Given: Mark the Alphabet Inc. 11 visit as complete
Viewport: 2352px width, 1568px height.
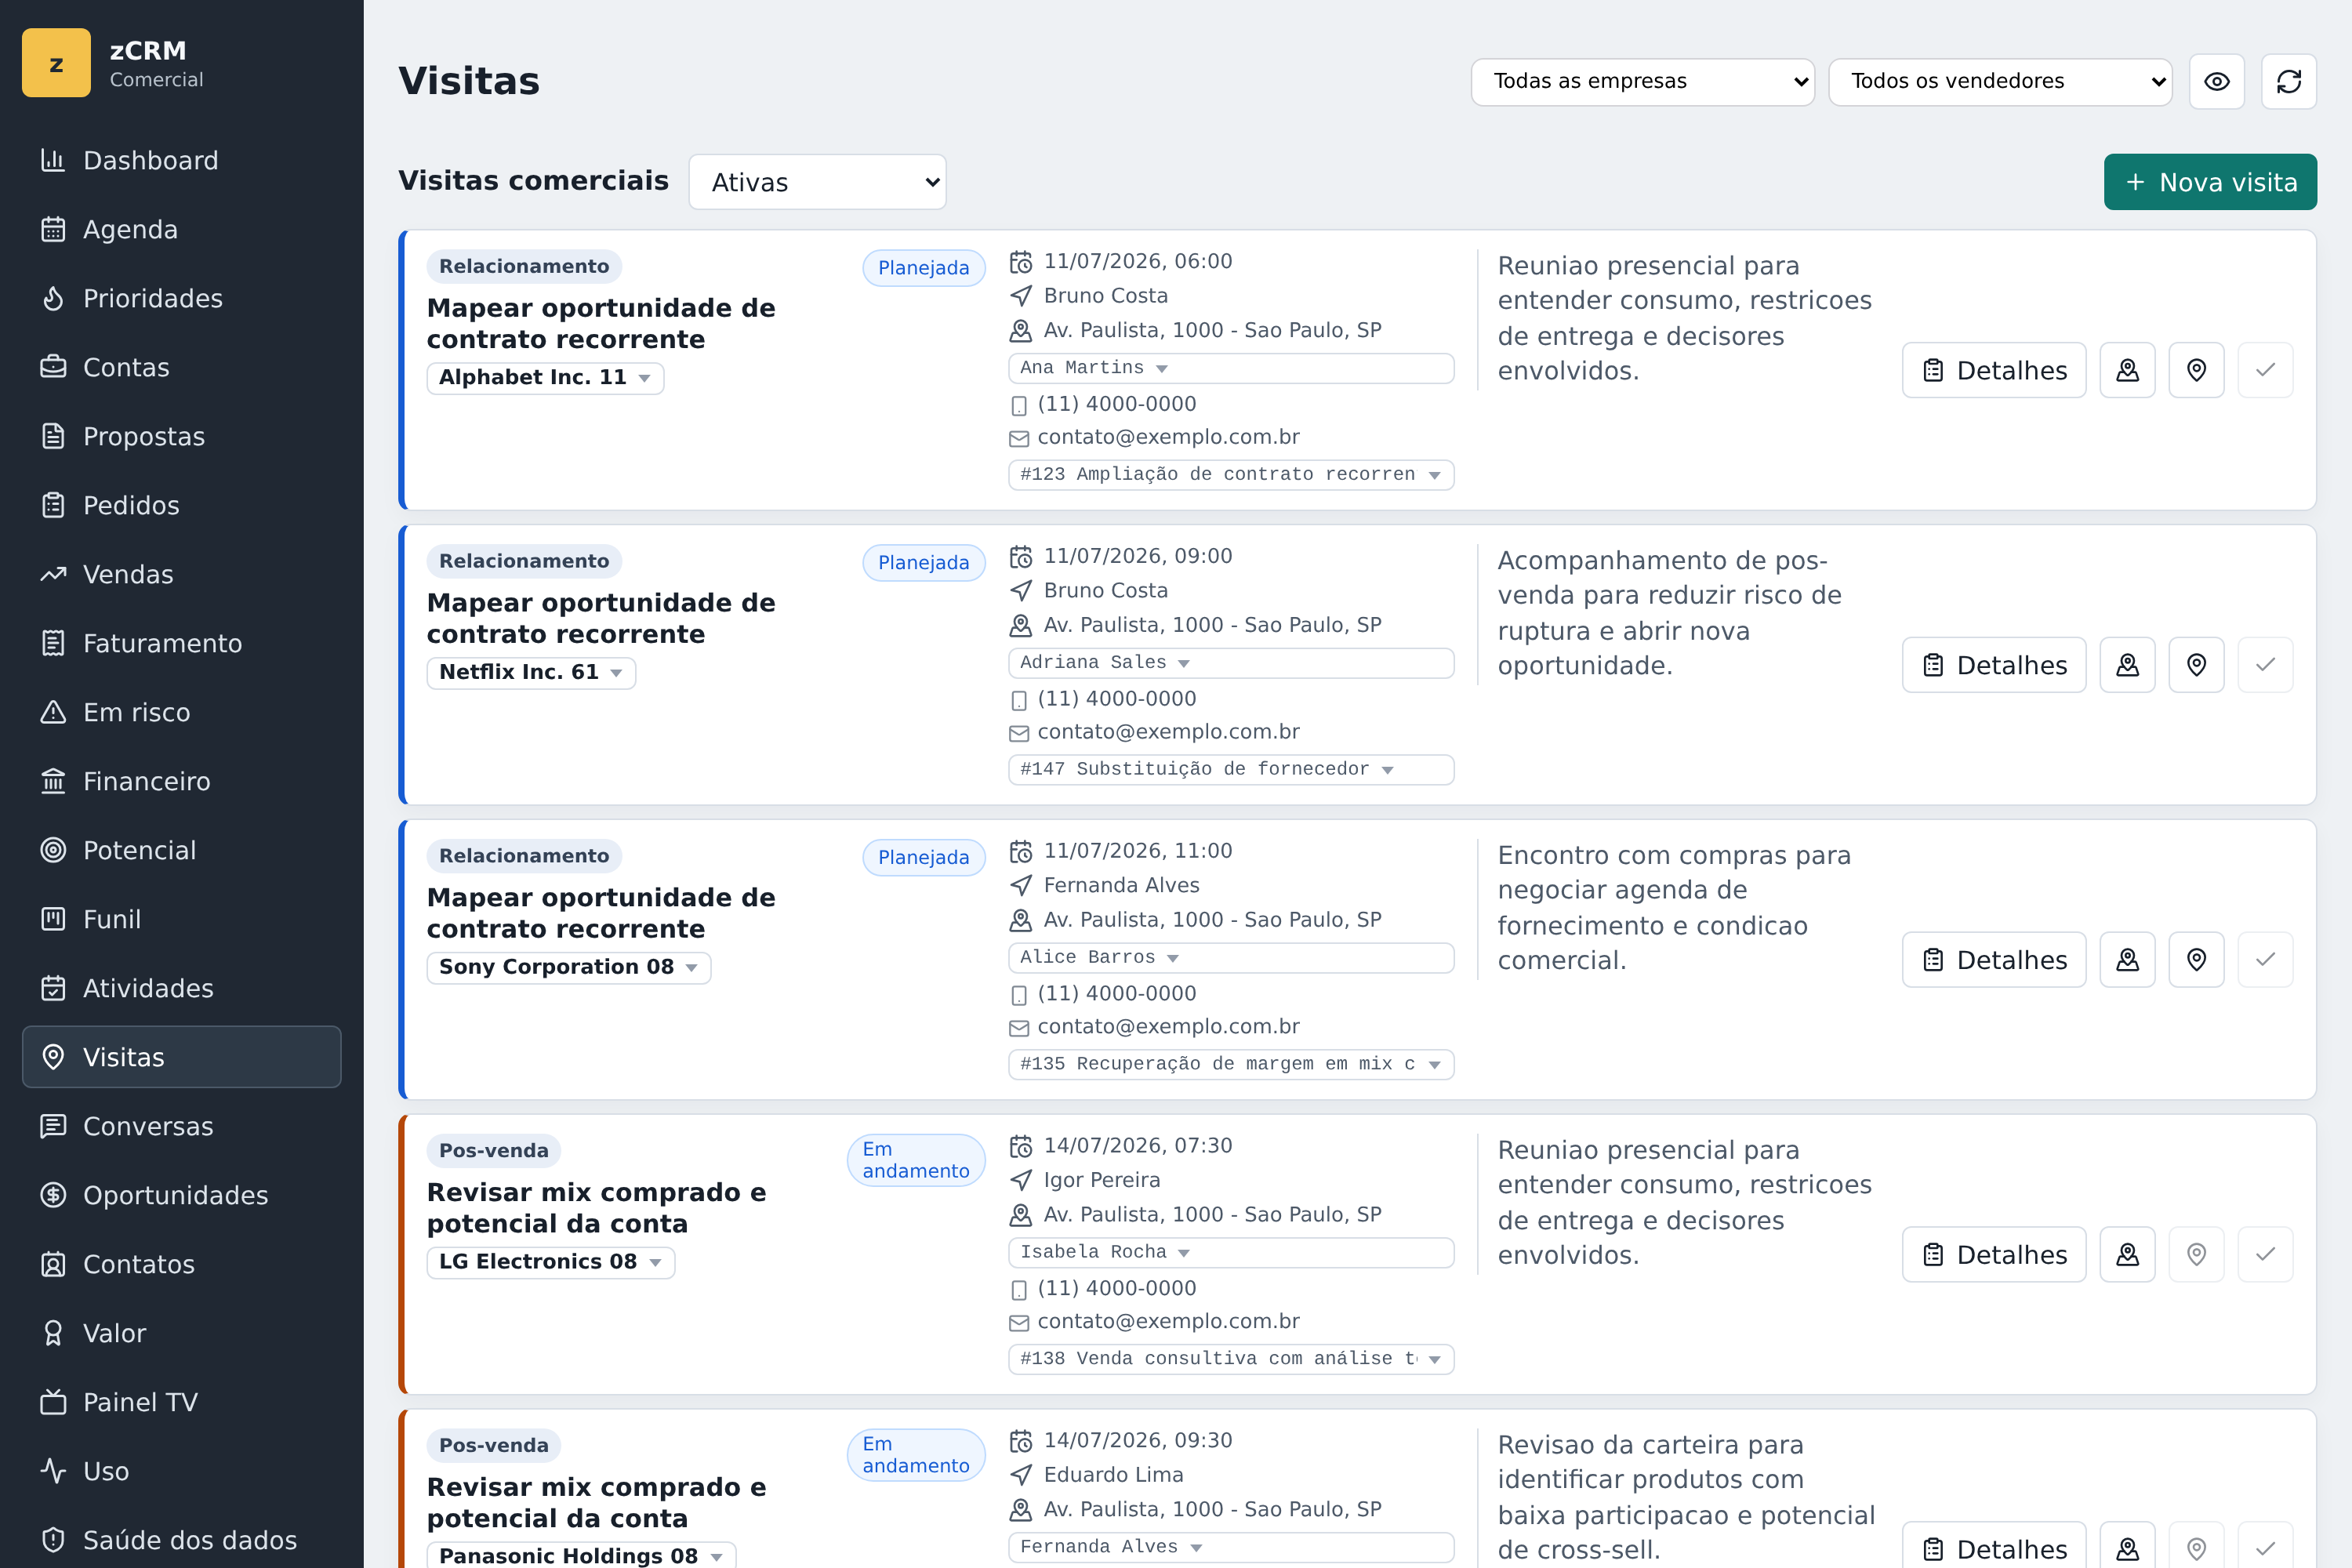Looking at the screenshot, I should [x=2265, y=370].
